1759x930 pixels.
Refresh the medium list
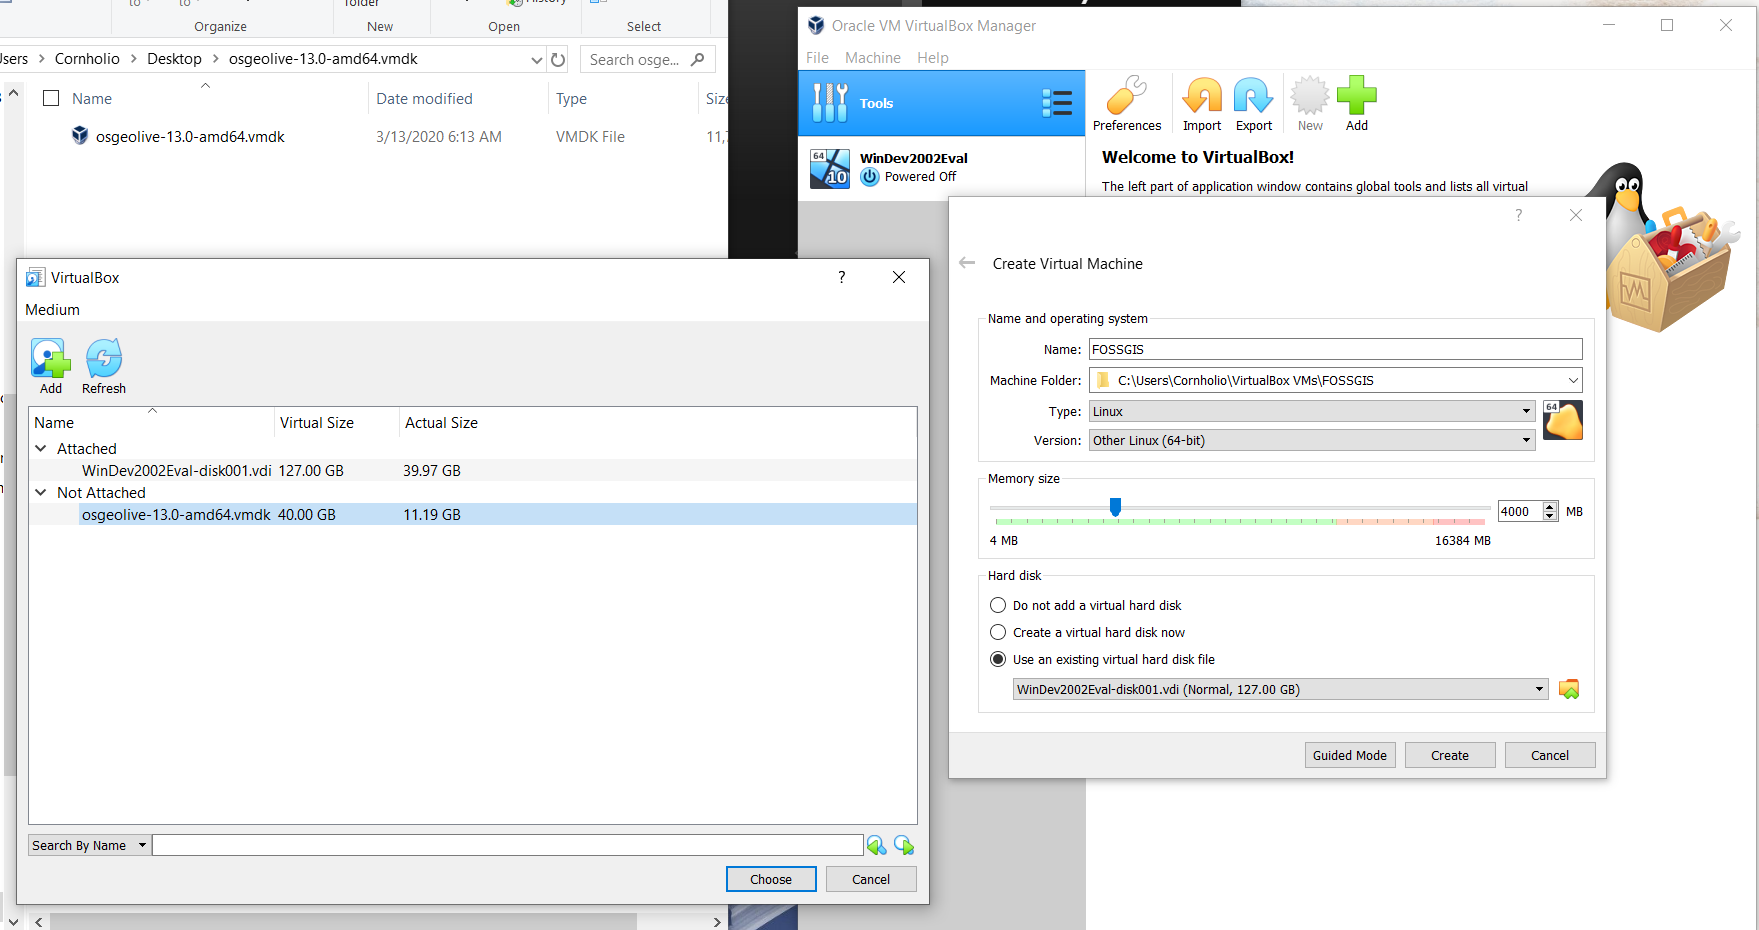pos(104,366)
